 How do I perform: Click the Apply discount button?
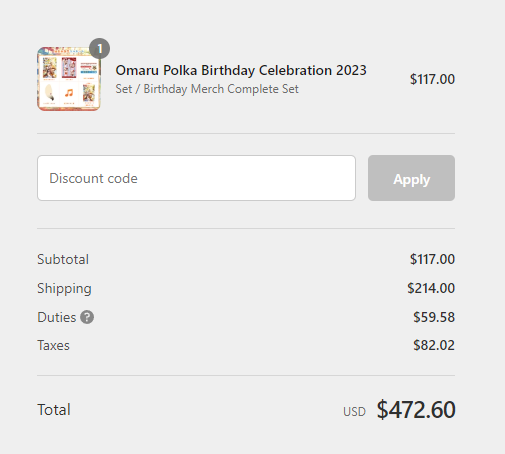(x=411, y=178)
